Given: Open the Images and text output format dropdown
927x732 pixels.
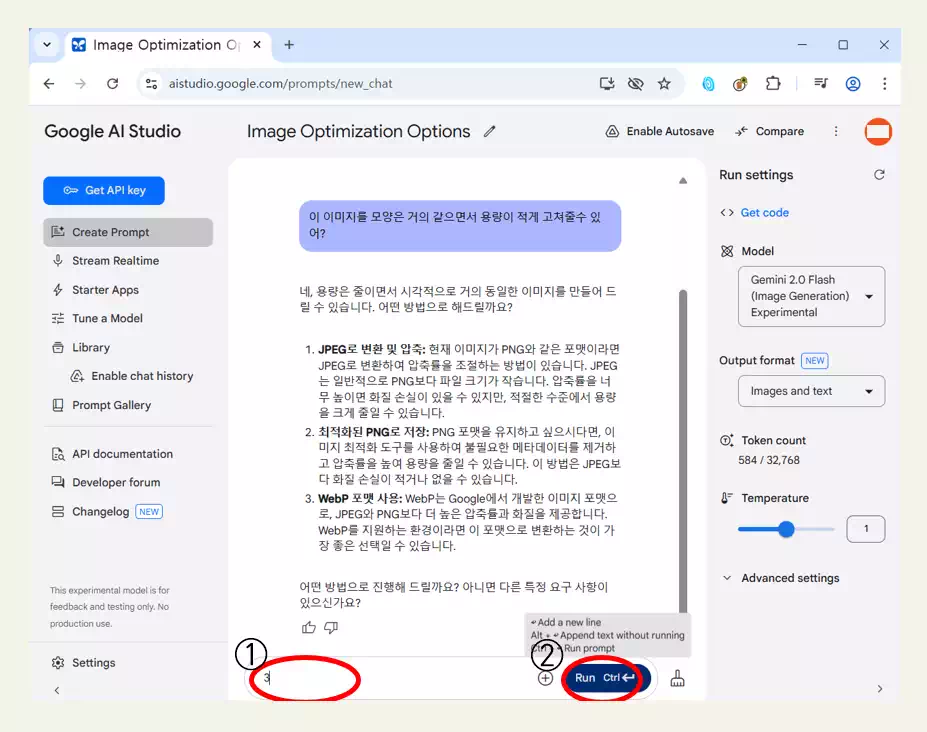Looking at the screenshot, I should (x=810, y=392).
